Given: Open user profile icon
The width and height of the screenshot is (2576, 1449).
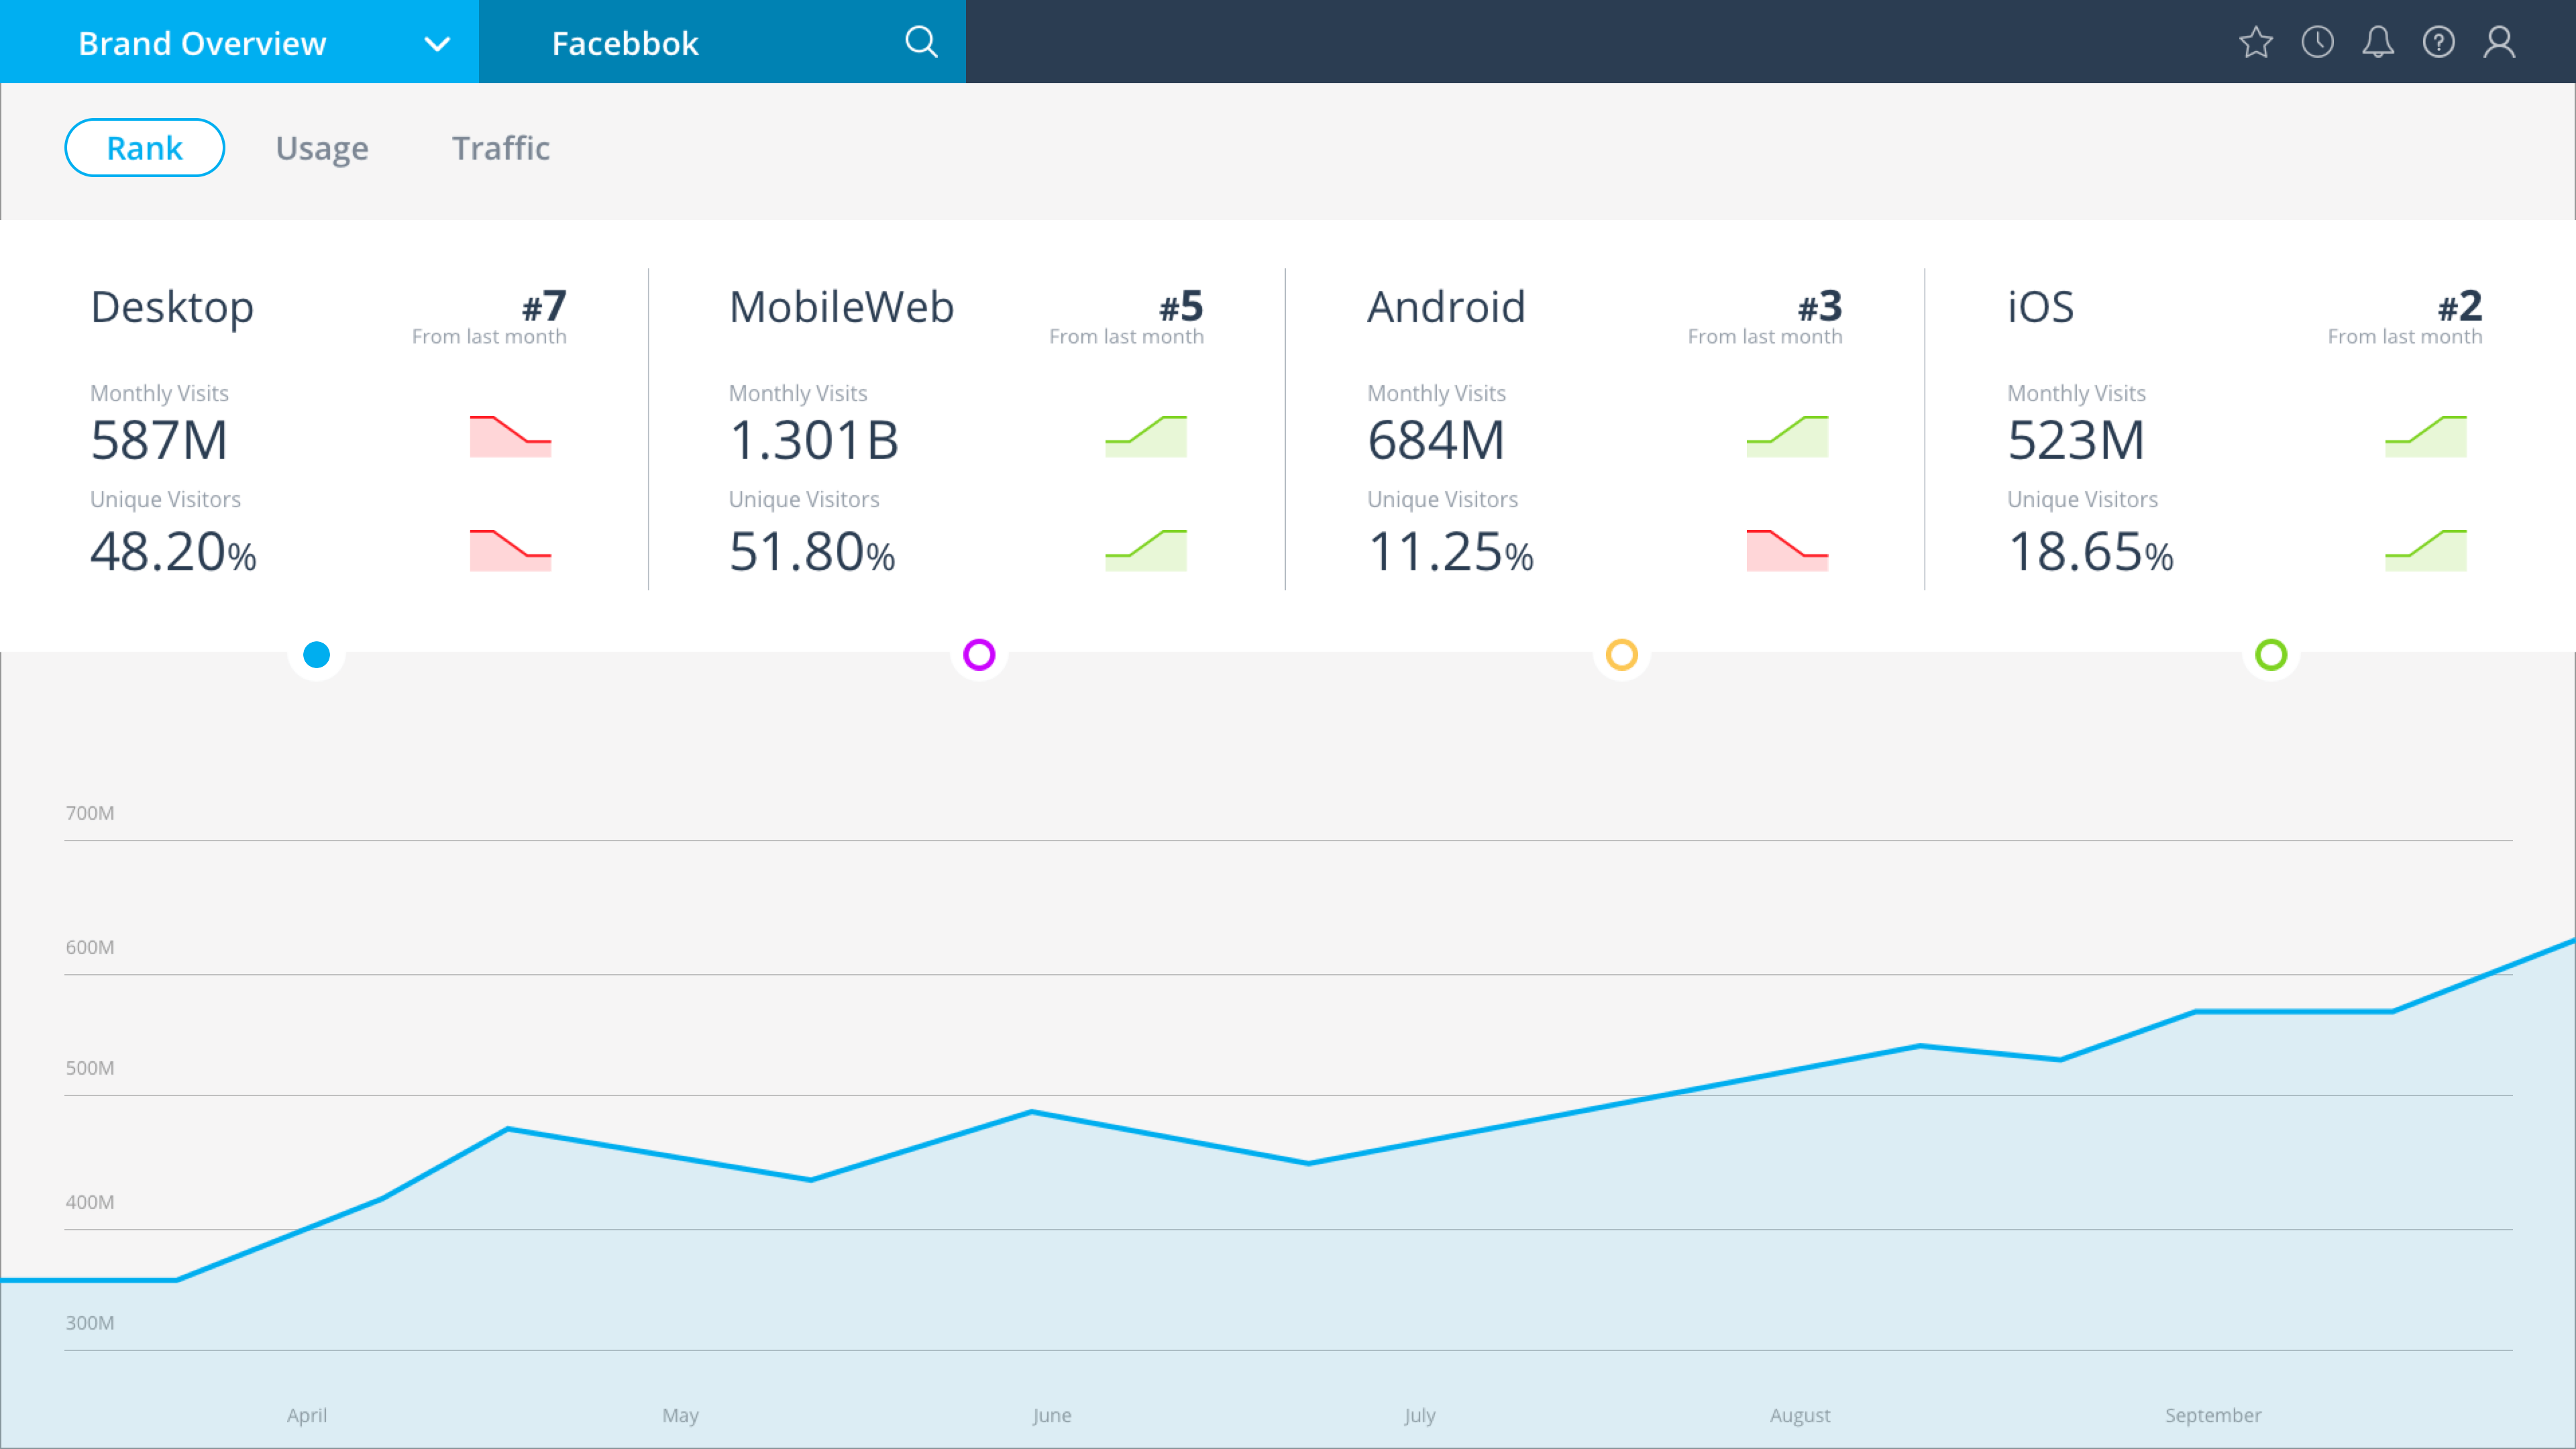Looking at the screenshot, I should tap(2499, 42).
